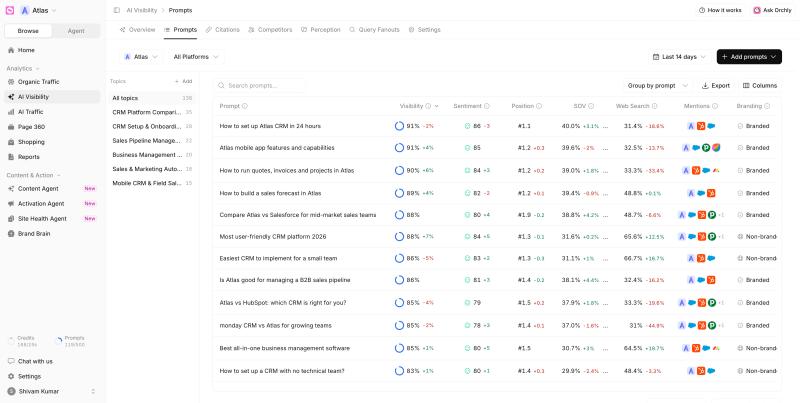Click the AI Visibility sparkle icon

tap(11, 97)
